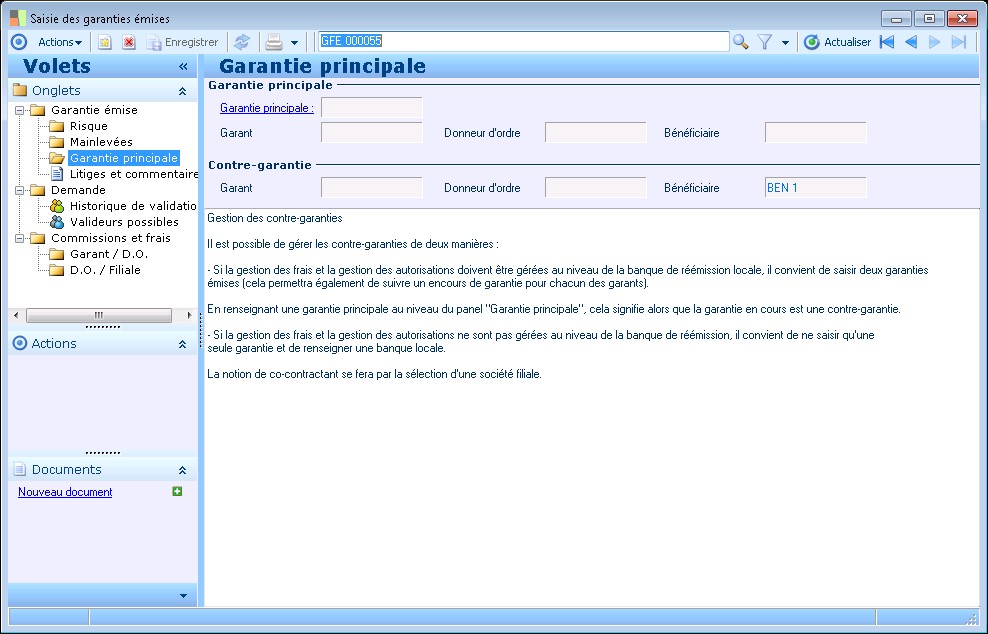
Task: Add document with green plus icon
Action: point(177,491)
